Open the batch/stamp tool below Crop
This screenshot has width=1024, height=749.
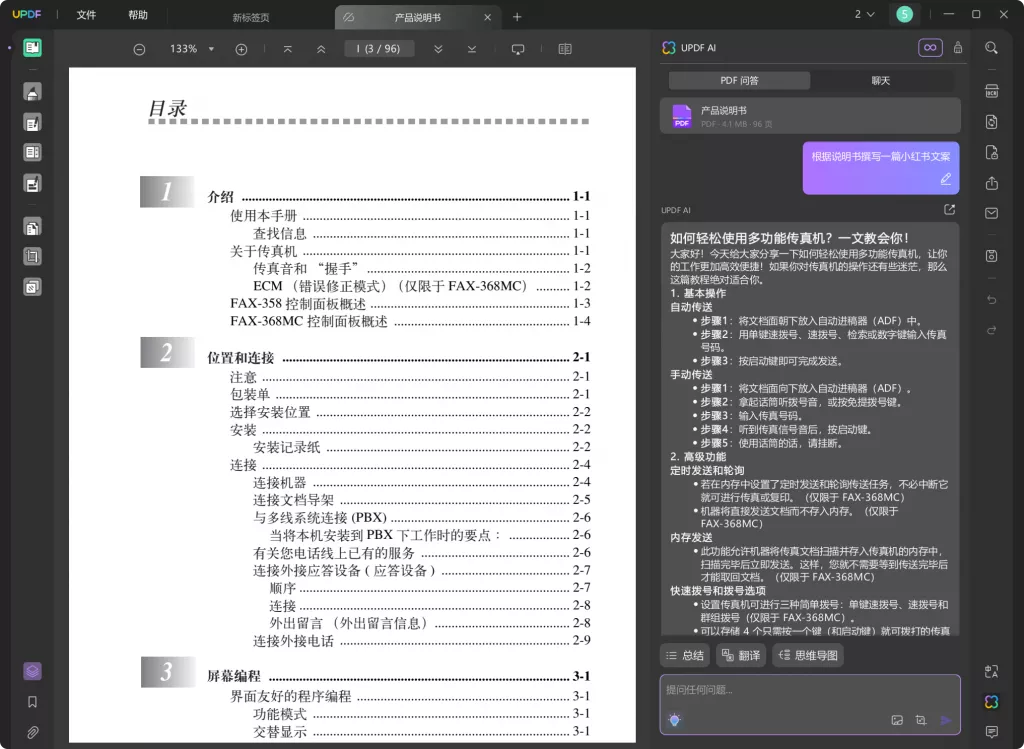[32, 287]
